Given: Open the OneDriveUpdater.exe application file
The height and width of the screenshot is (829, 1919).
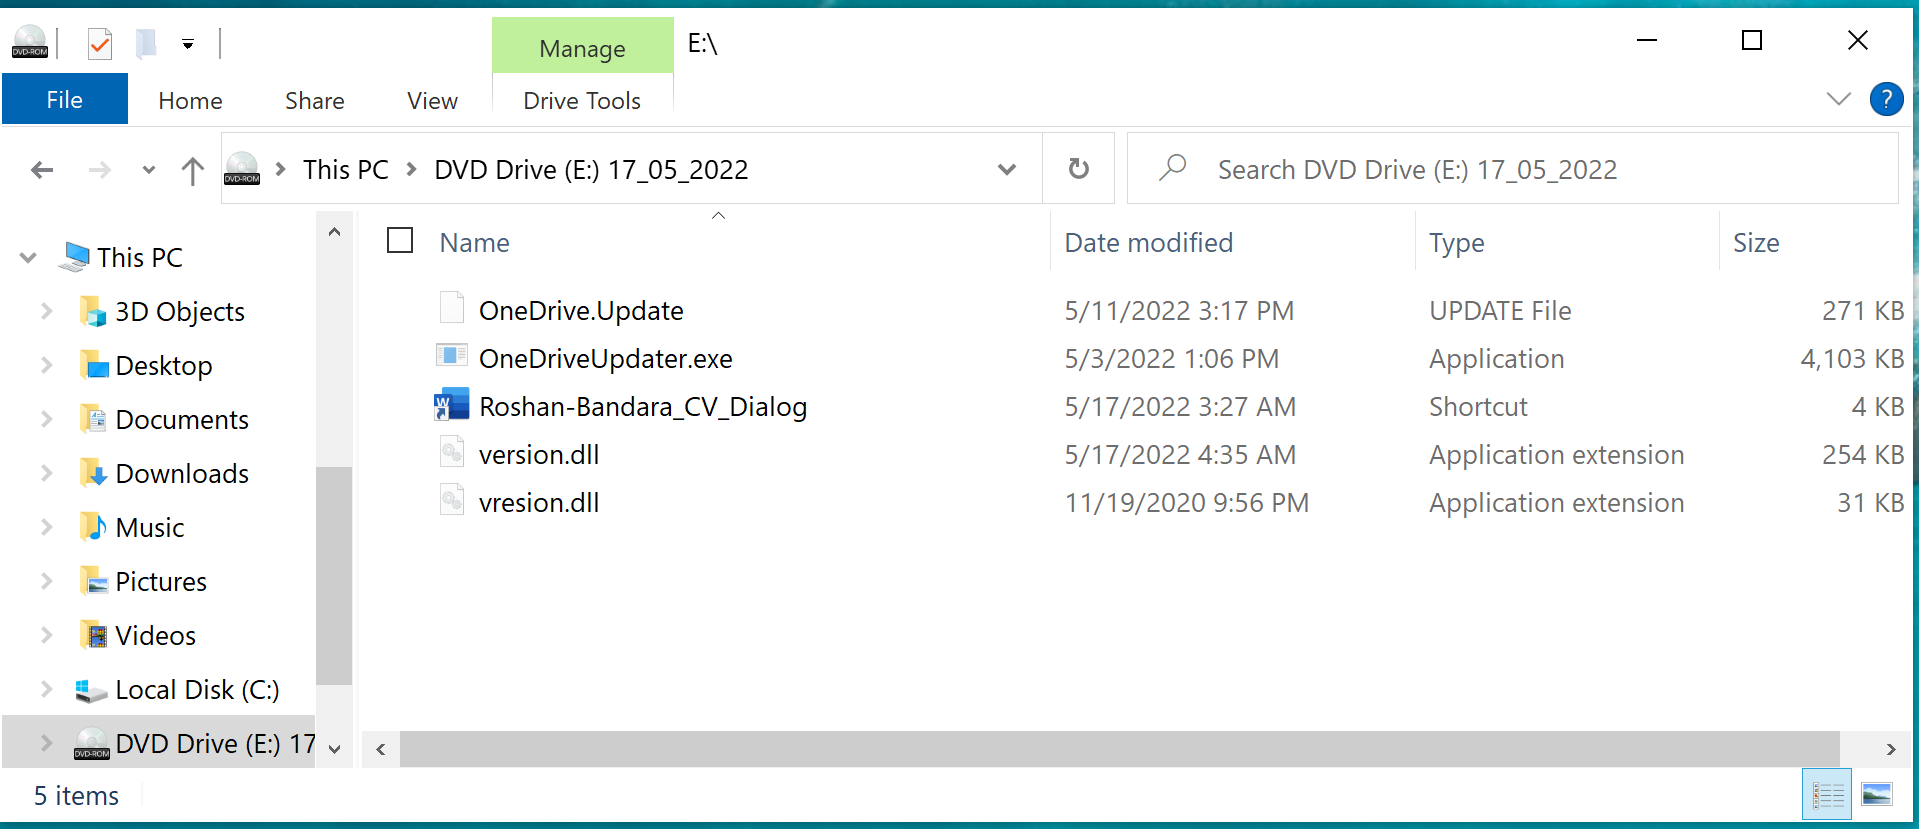Looking at the screenshot, I should pos(605,359).
